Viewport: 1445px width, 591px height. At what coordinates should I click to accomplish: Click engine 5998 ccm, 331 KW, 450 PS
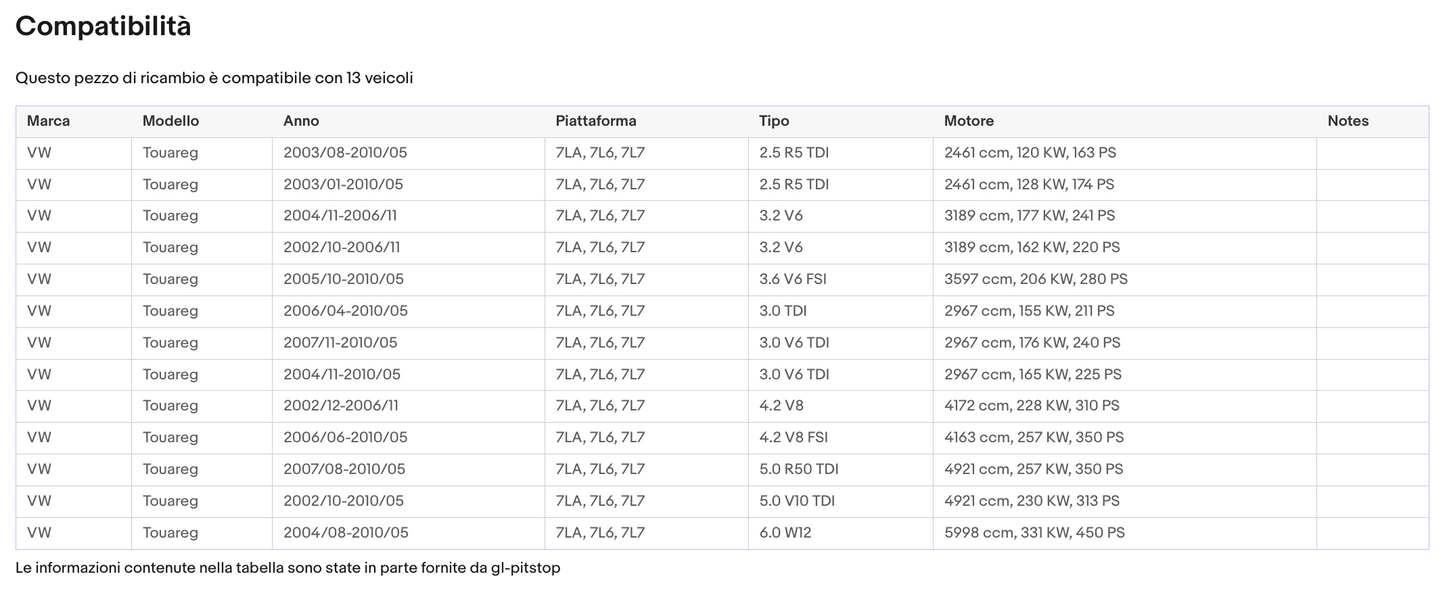tap(1034, 533)
